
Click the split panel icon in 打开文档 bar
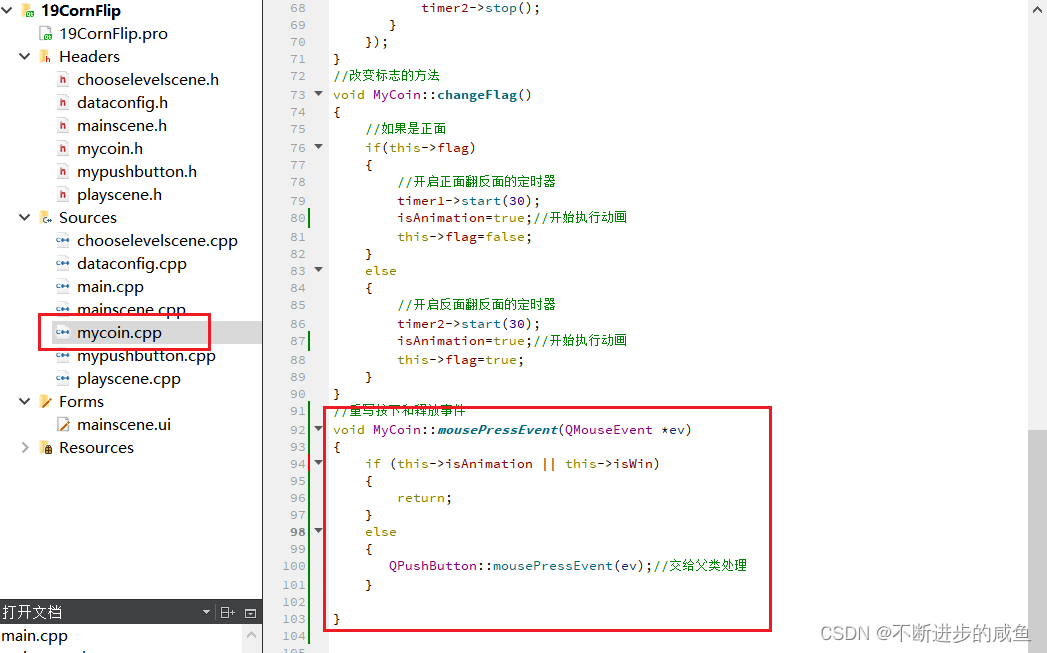point(227,612)
